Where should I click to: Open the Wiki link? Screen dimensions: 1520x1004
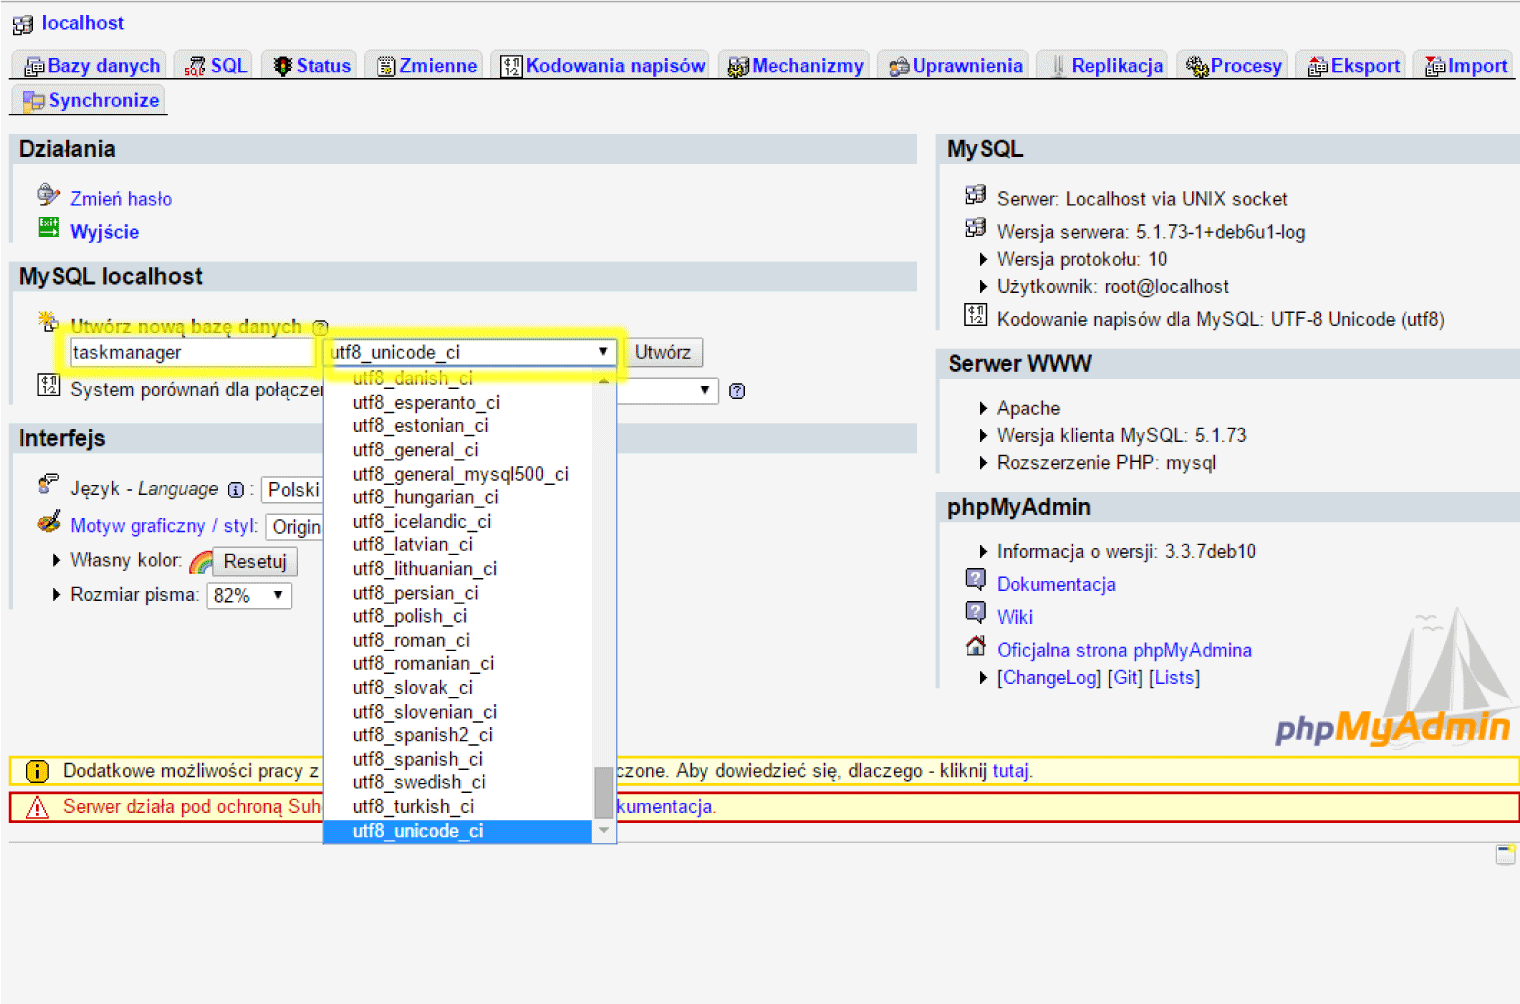pos(1015,618)
